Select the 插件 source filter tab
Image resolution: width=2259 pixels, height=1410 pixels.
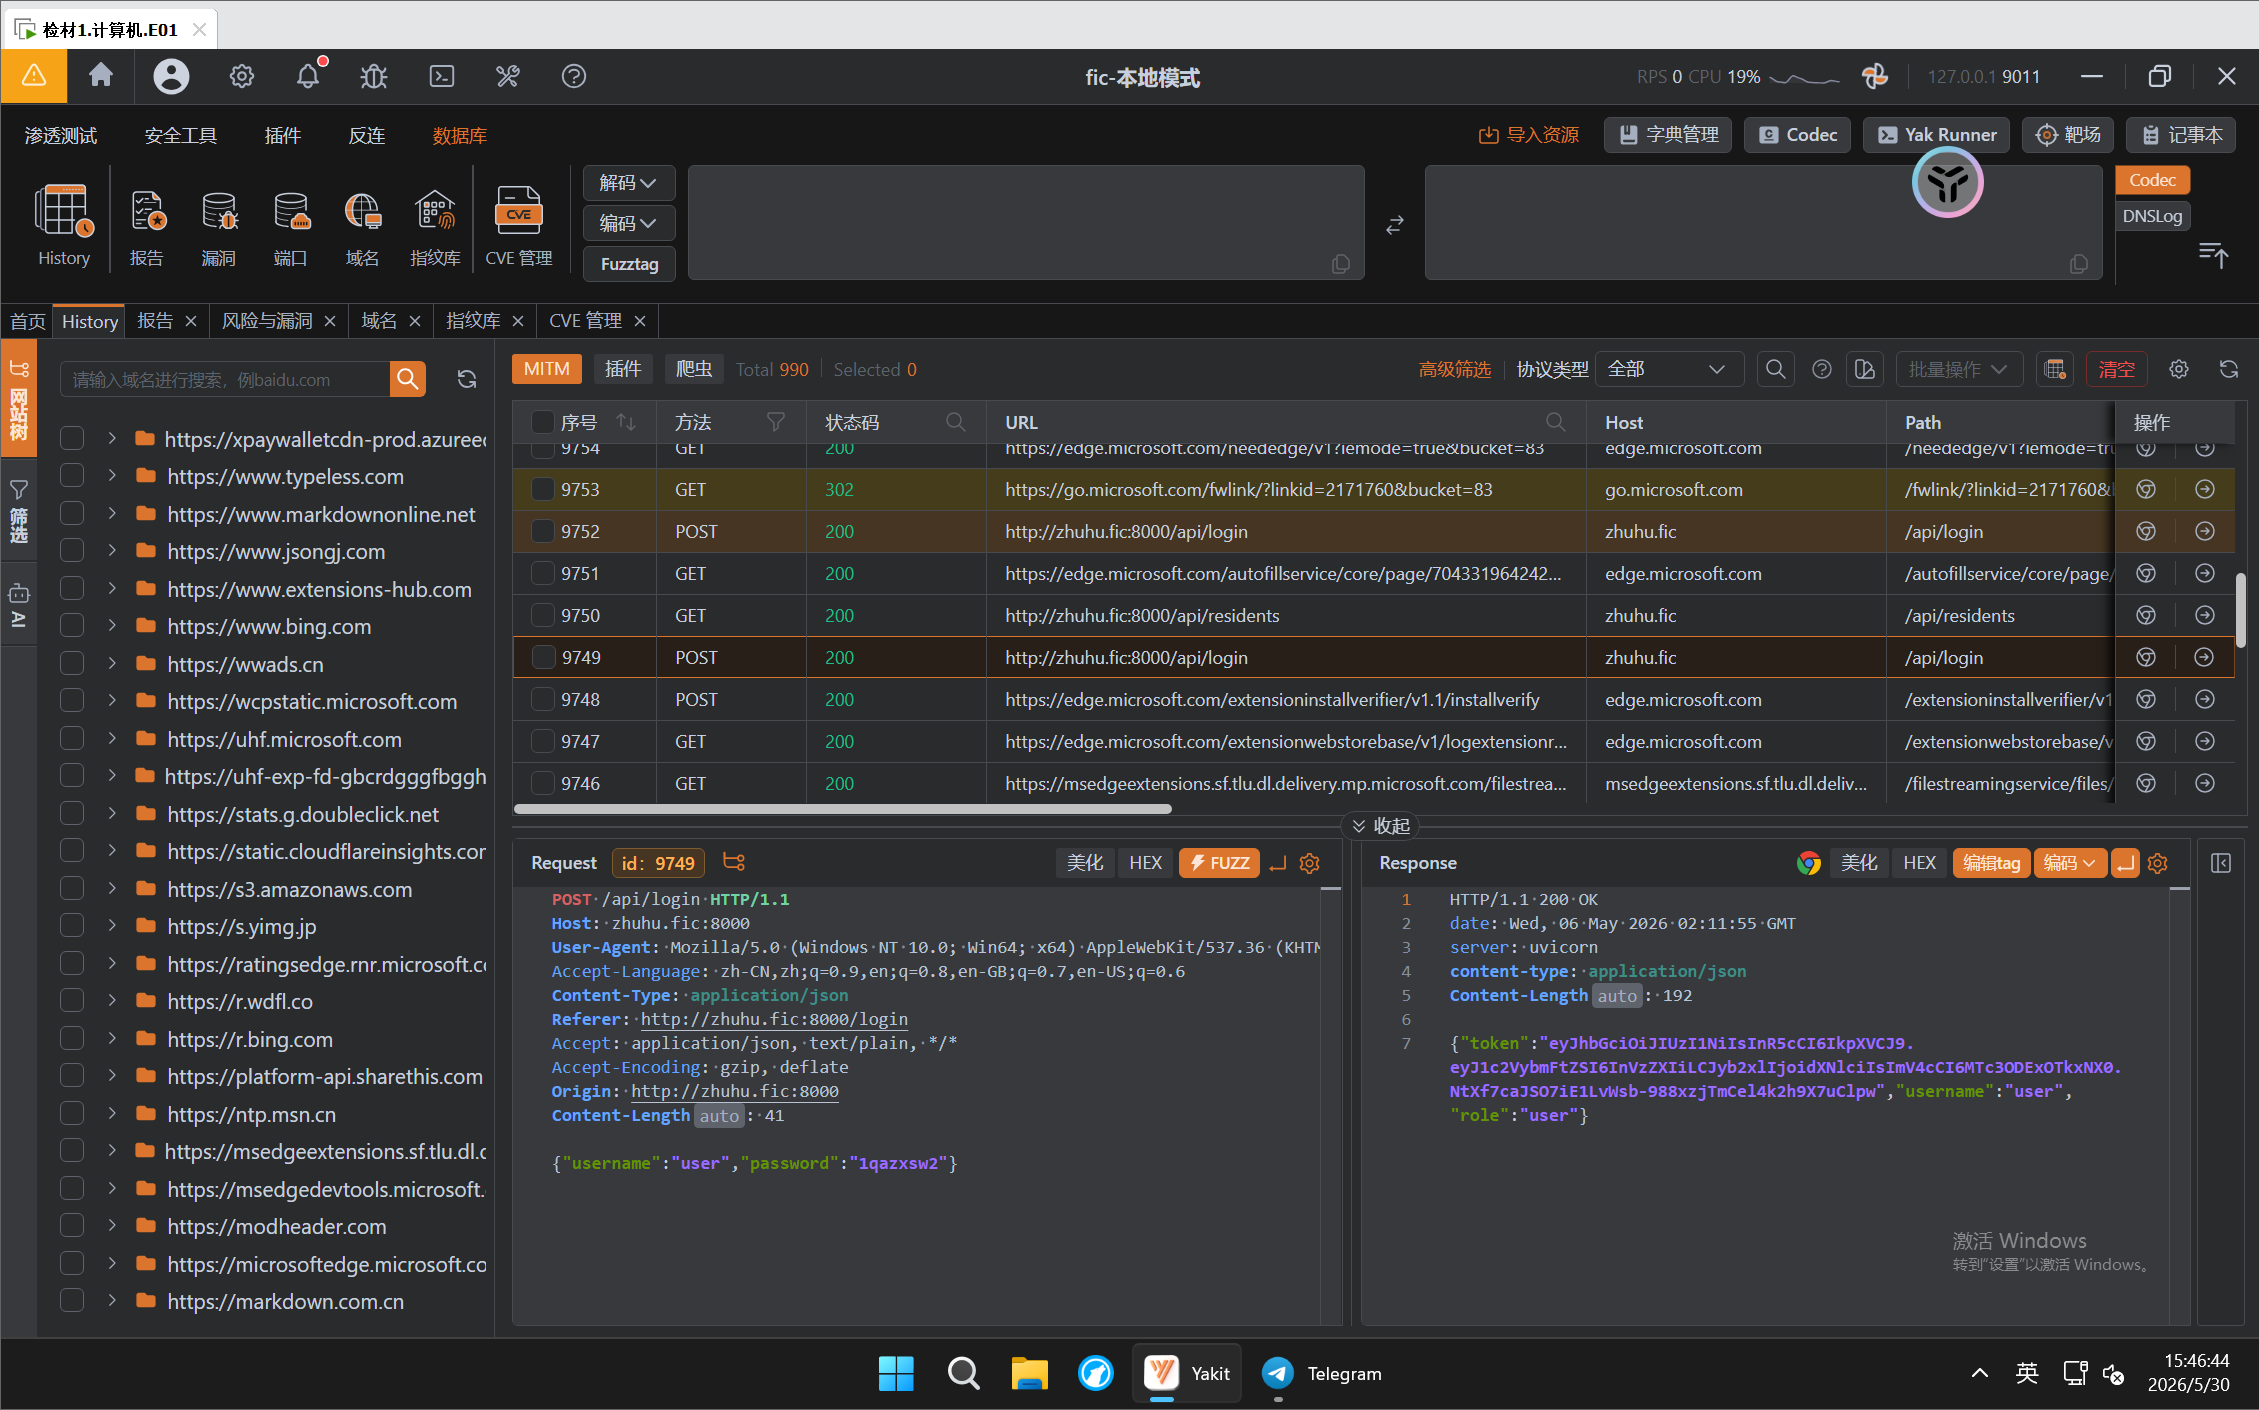[x=622, y=369]
